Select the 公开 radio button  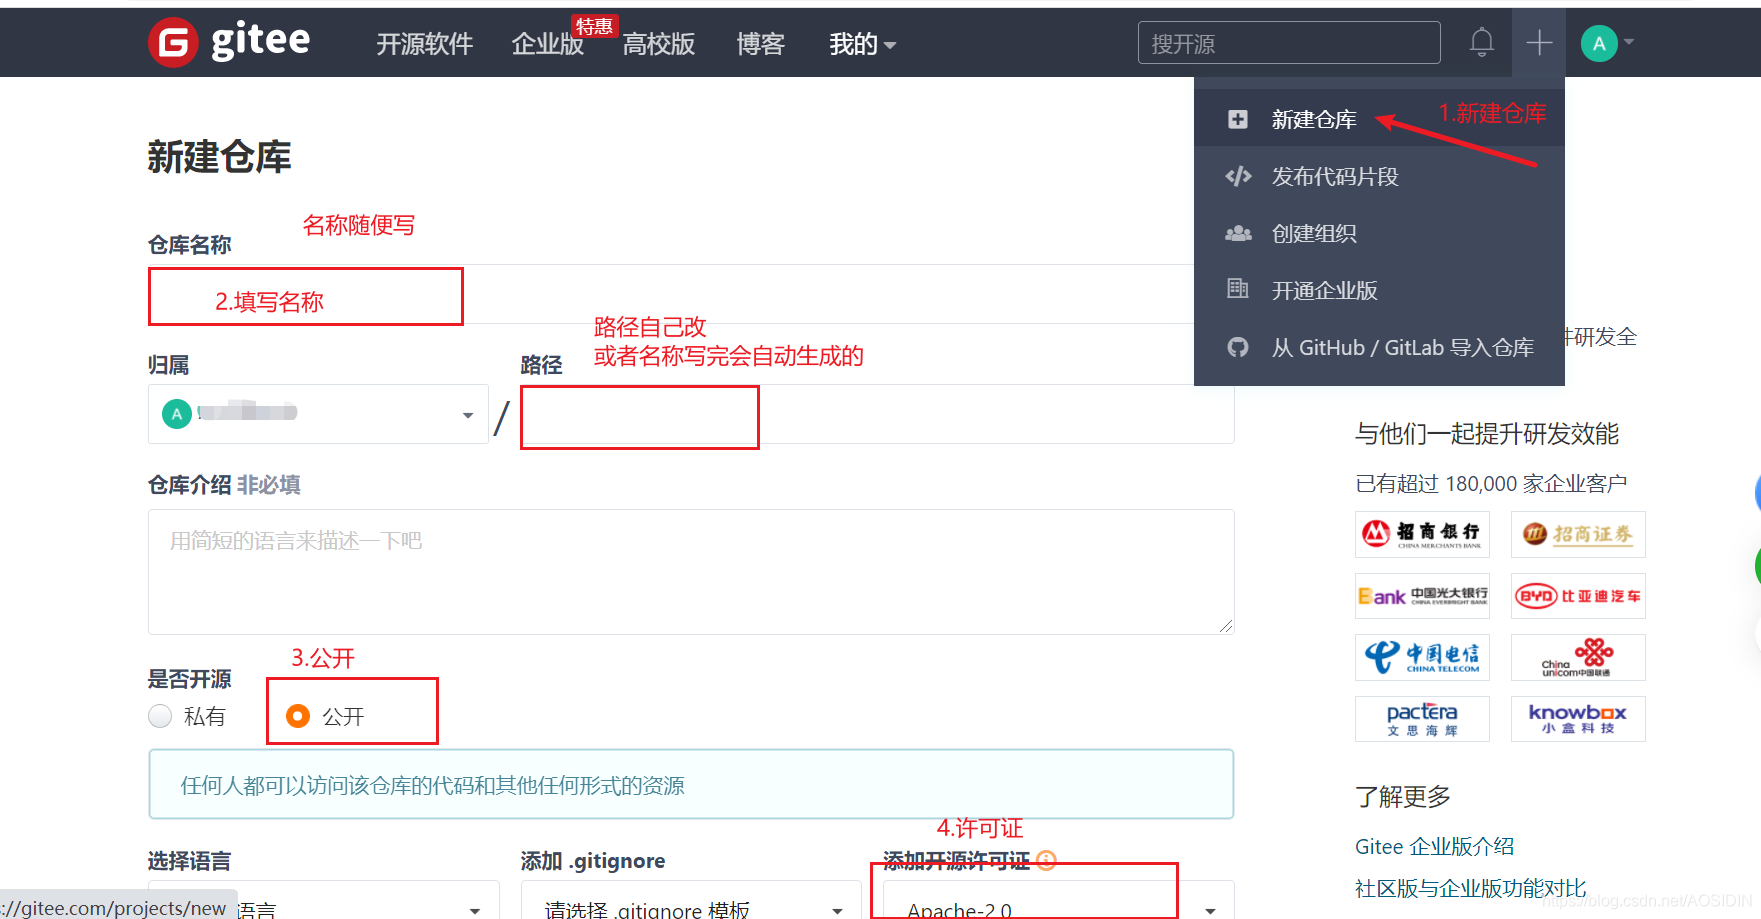pos(297,716)
